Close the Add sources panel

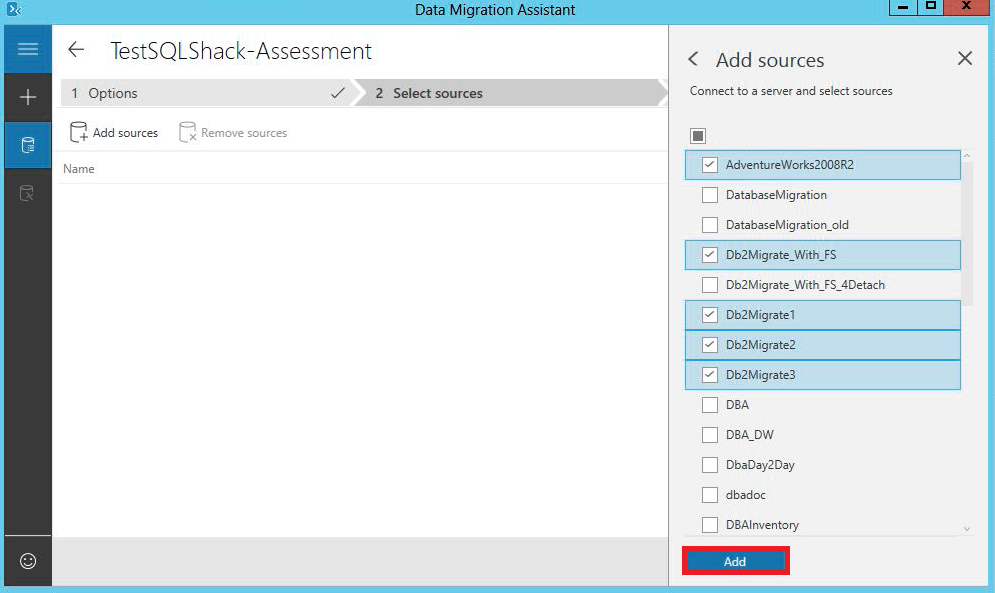[x=964, y=59]
